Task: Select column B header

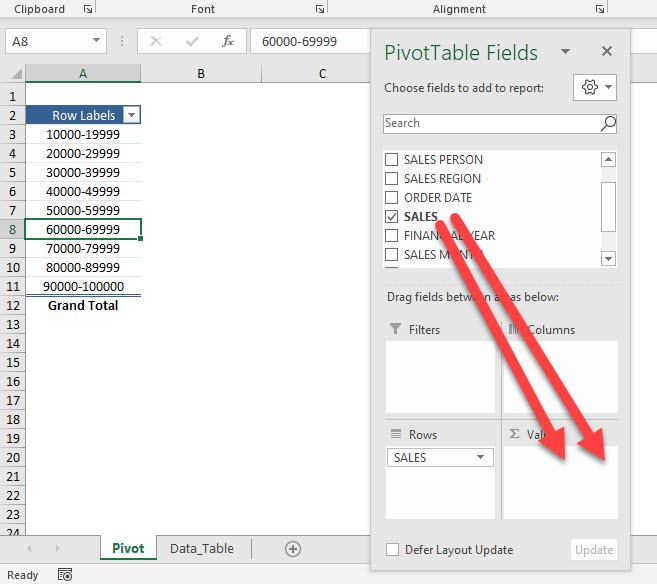Action: (x=201, y=74)
